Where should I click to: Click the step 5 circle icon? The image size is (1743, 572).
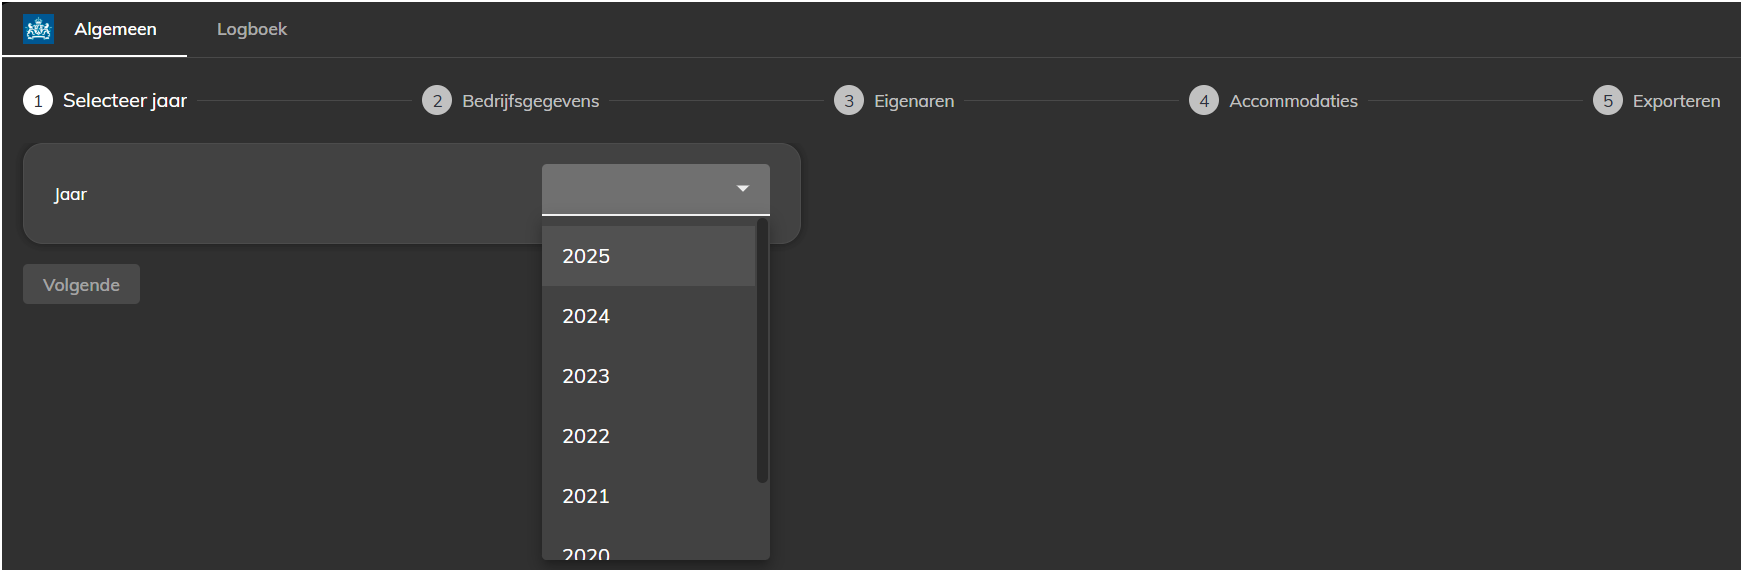pos(1608,100)
